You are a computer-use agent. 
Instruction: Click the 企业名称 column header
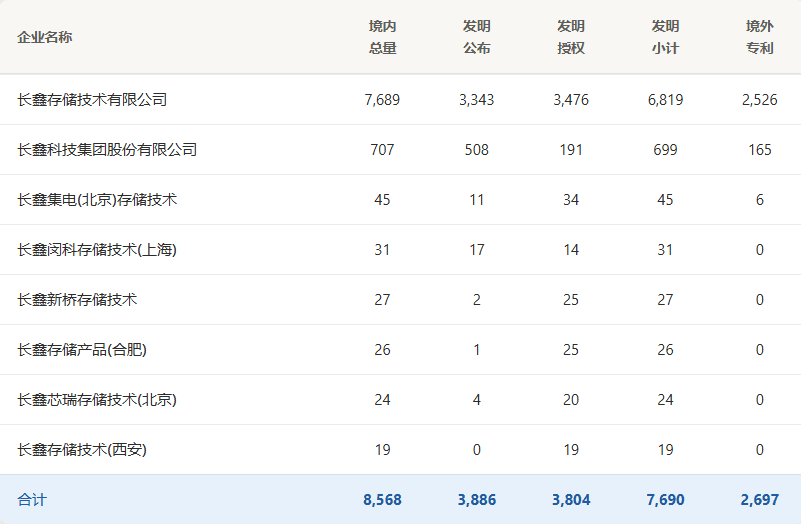44,37
